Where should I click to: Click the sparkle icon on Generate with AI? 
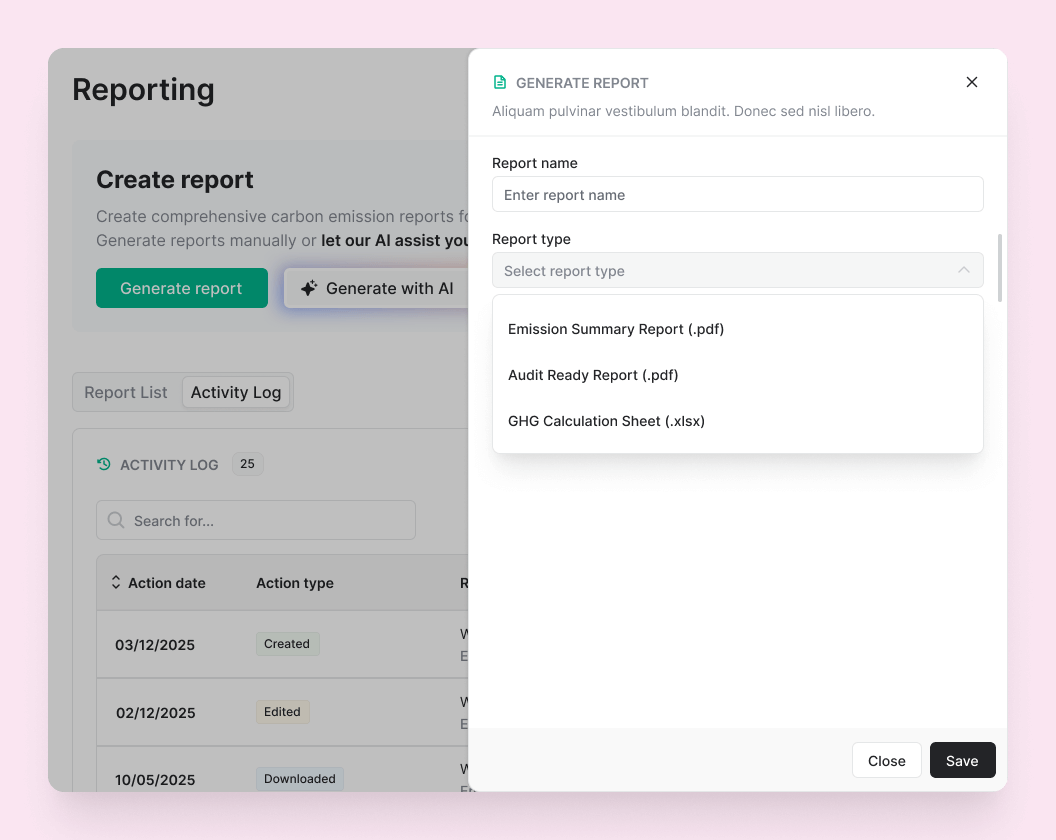pos(309,288)
